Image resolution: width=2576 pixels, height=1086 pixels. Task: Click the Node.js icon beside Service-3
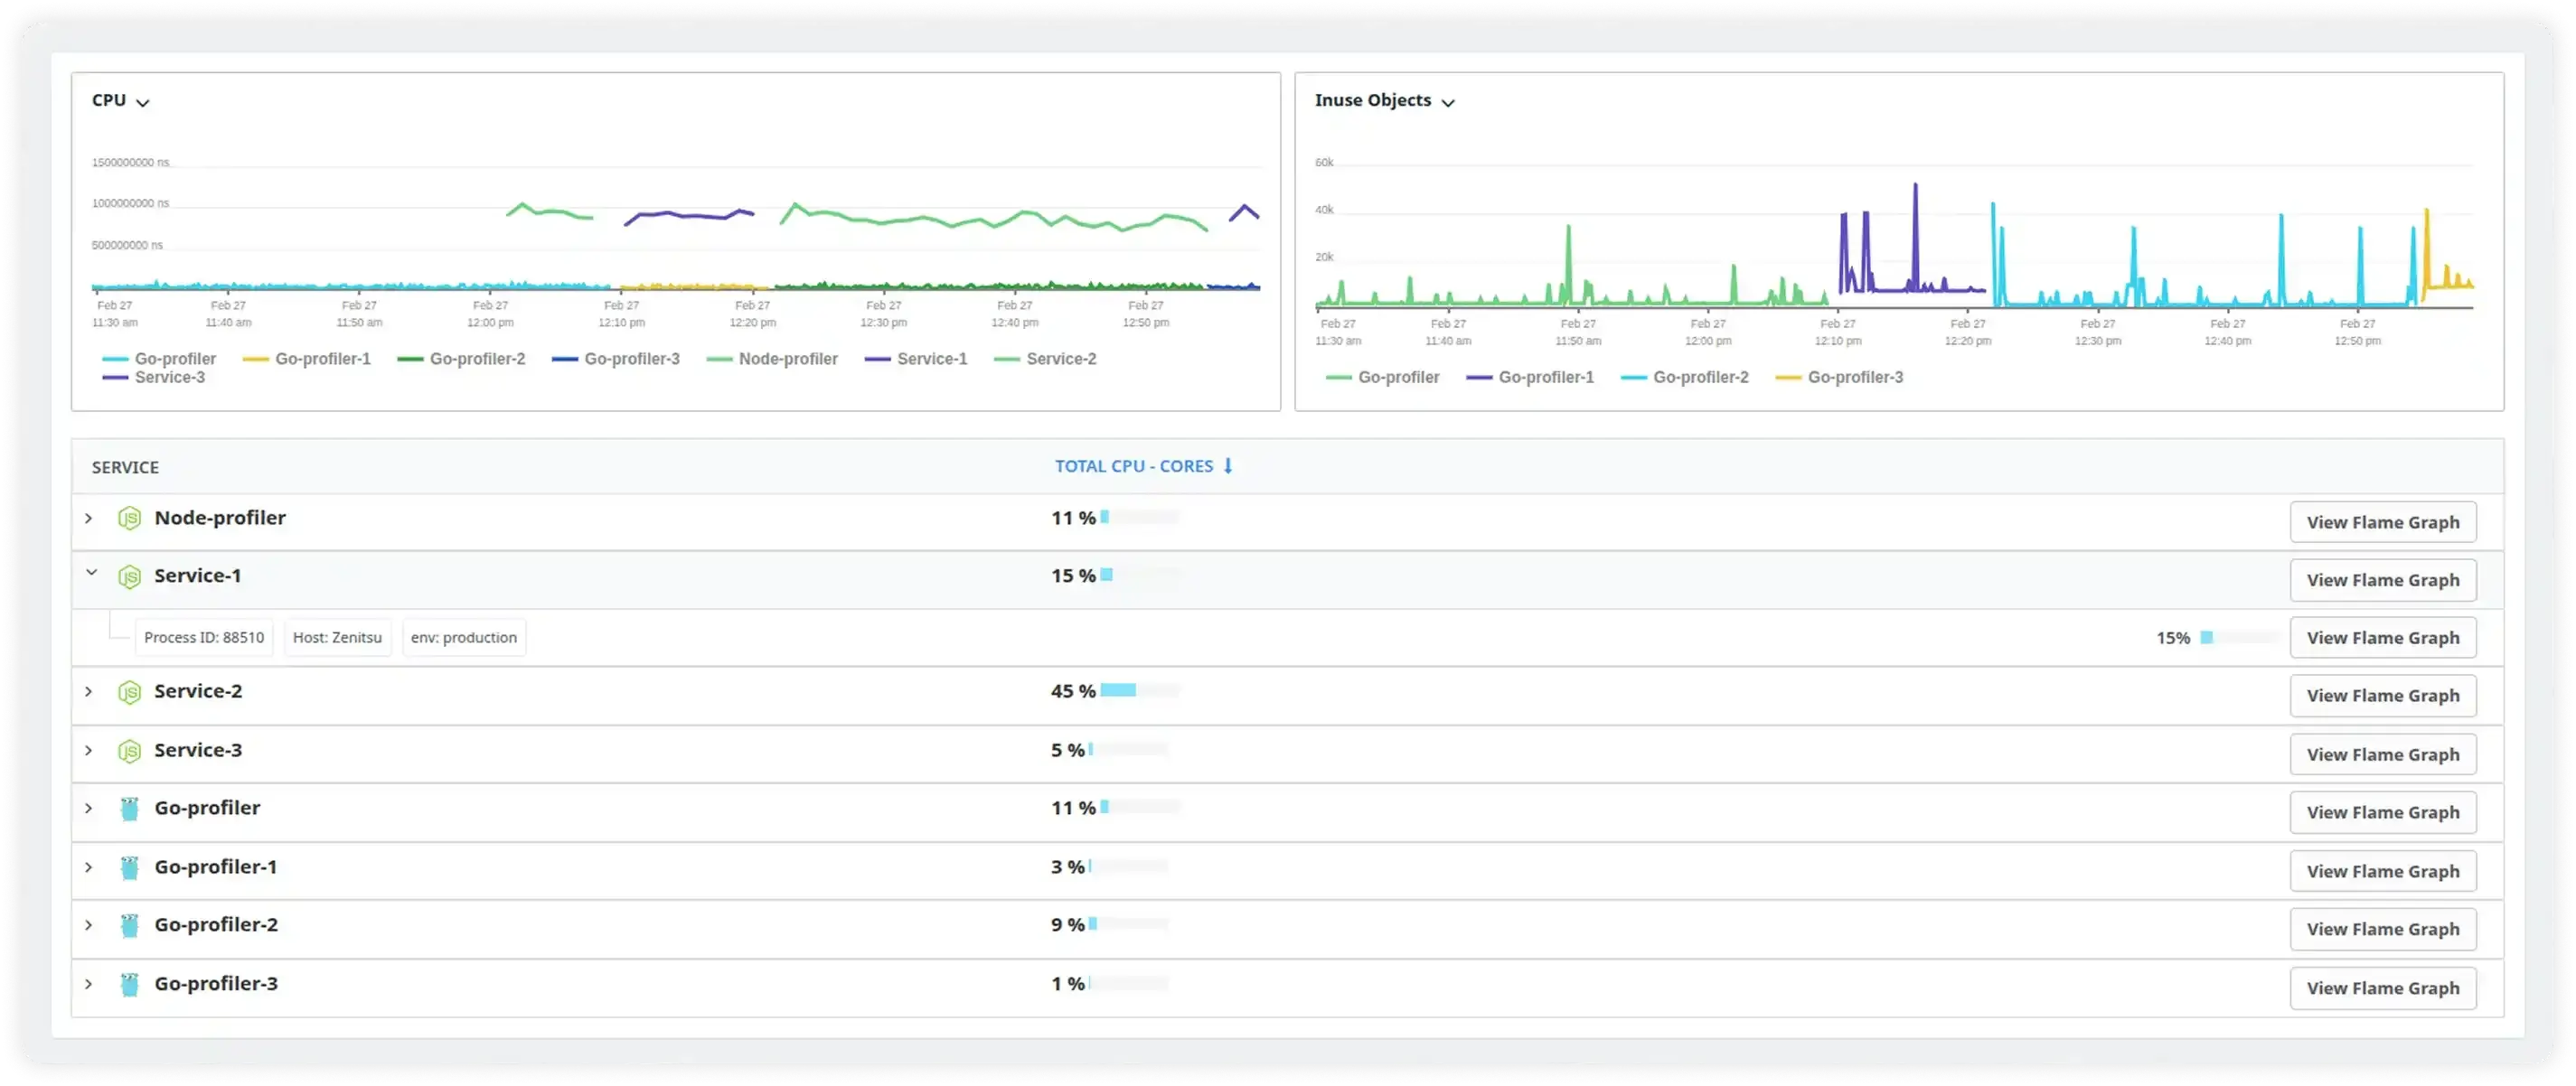click(129, 751)
